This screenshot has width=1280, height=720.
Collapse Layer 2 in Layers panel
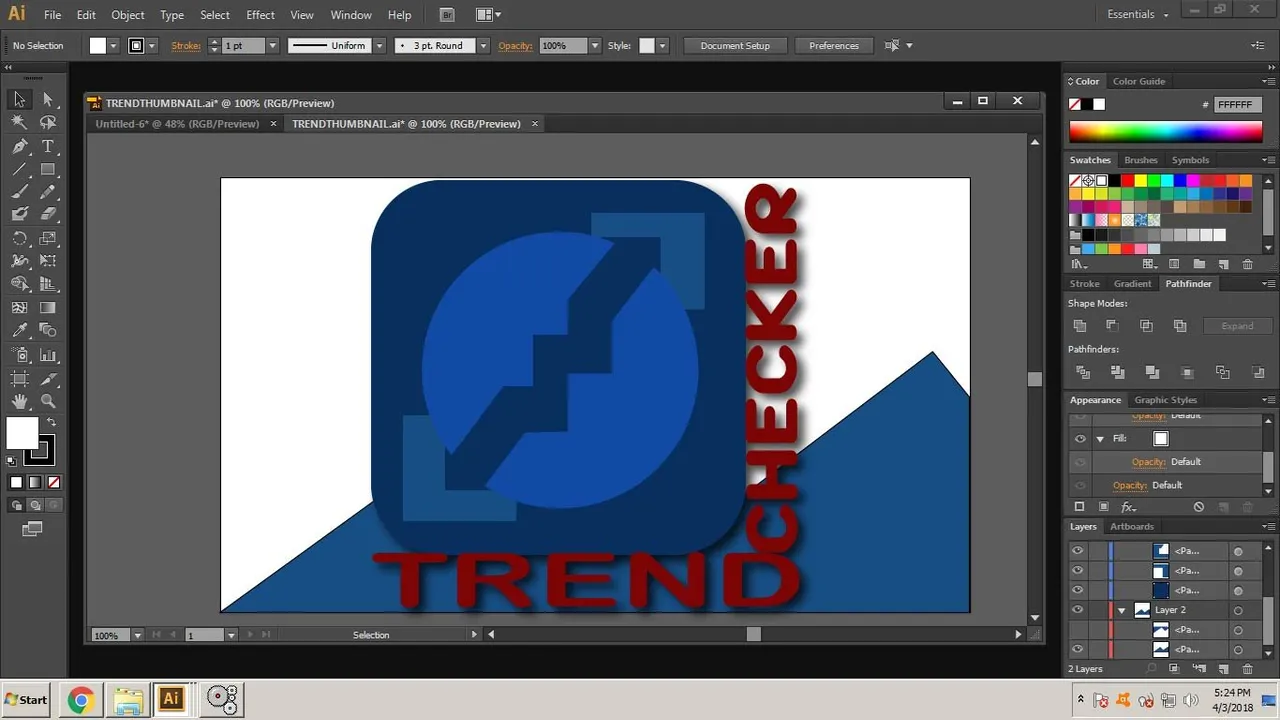click(x=1122, y=610)
